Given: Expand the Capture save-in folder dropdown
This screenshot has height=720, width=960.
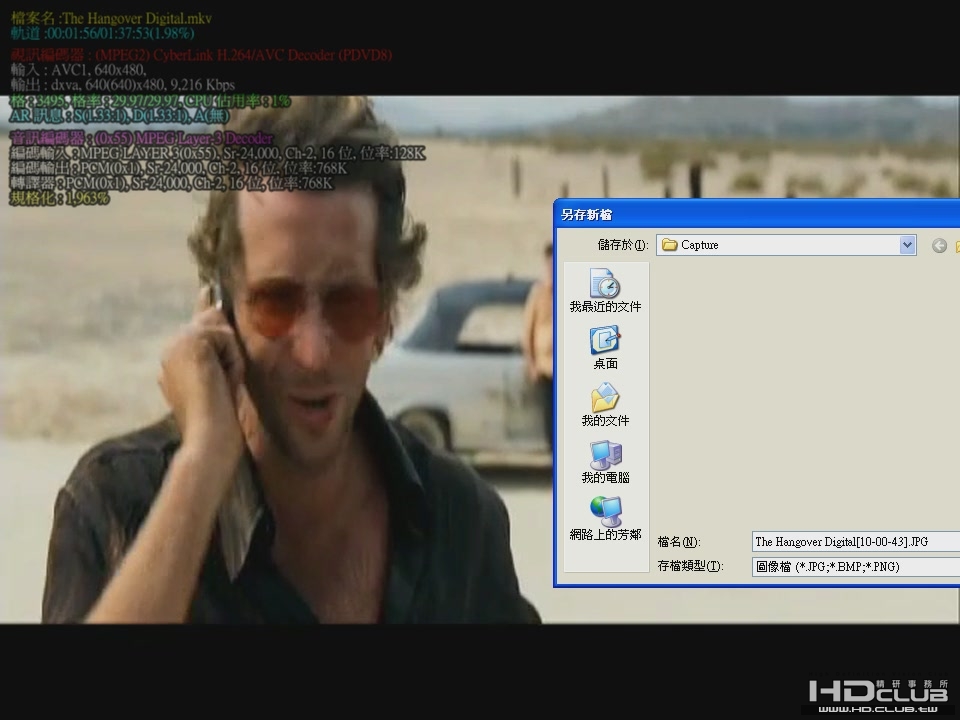Looking at the screenshot, I should tap(907, 245).
